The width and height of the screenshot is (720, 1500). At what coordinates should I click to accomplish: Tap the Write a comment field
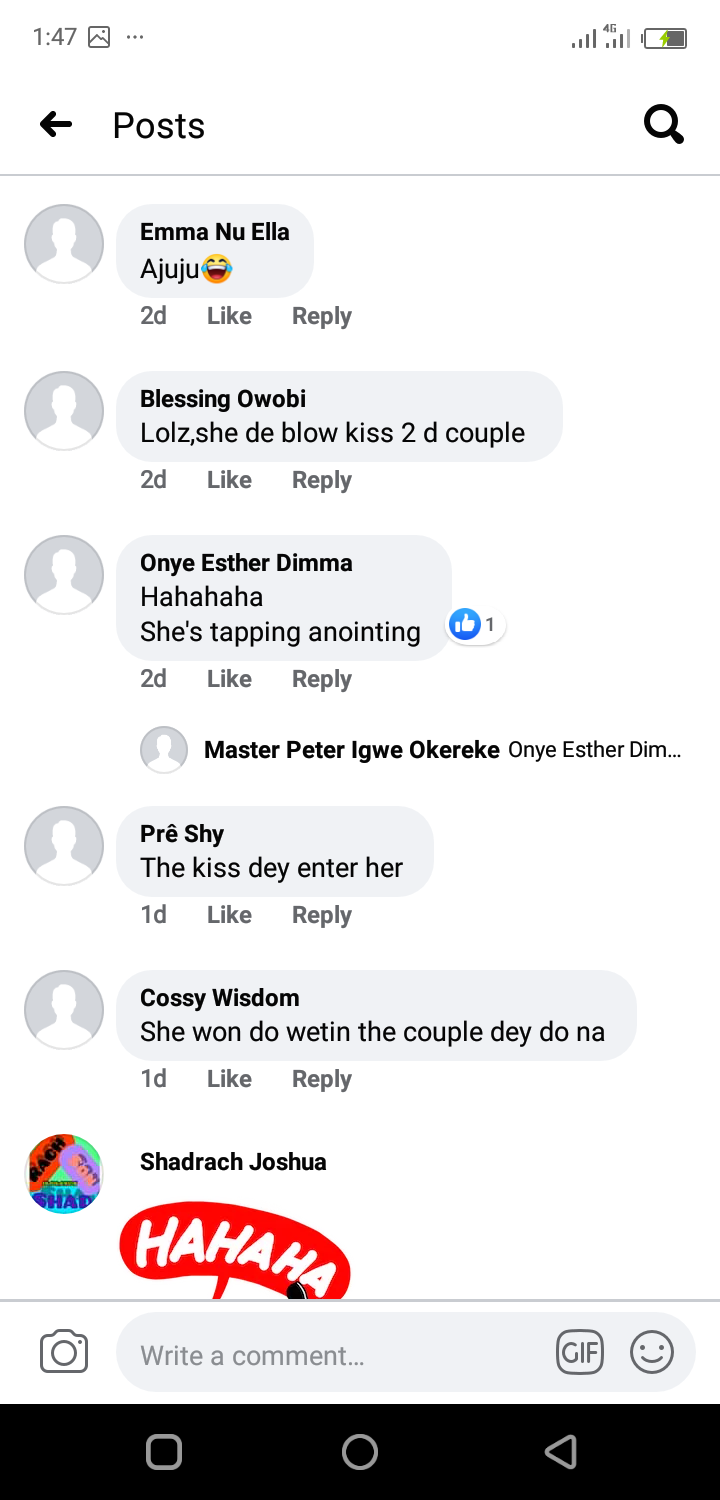pos(330,1355)
